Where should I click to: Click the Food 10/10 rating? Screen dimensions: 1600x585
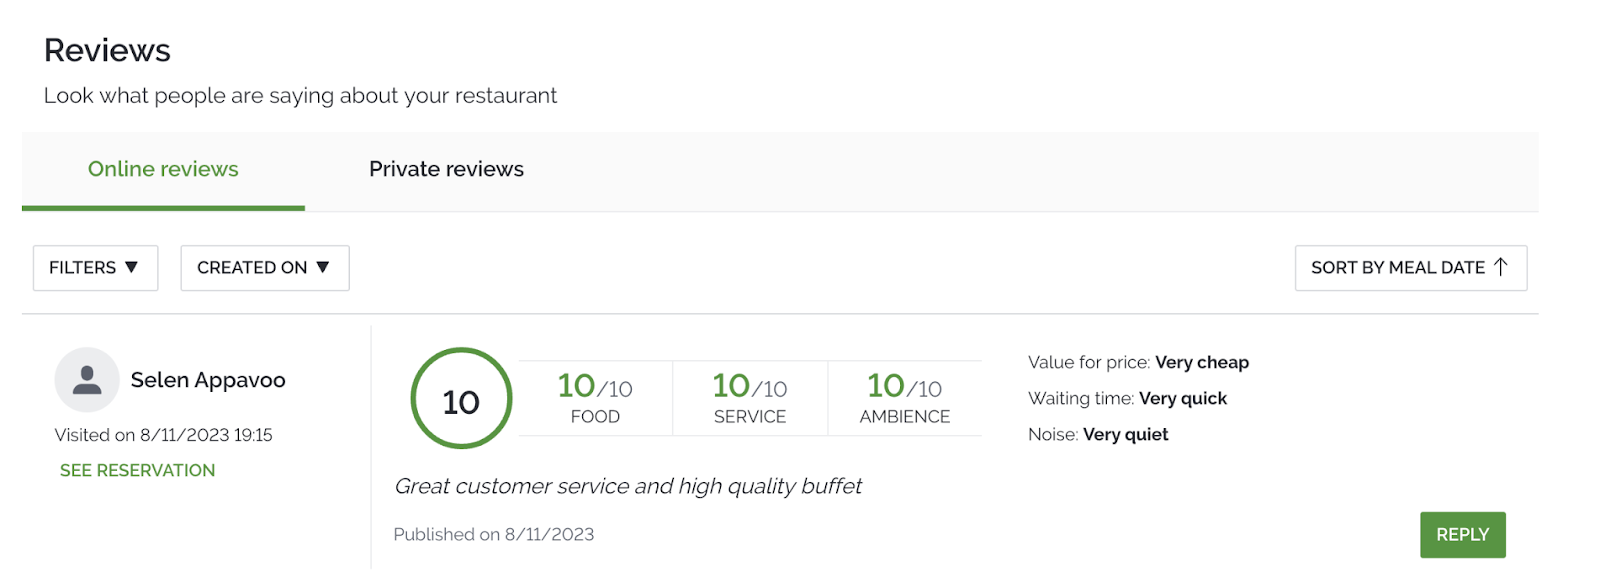pyautogui.click(x=595, y=398)
